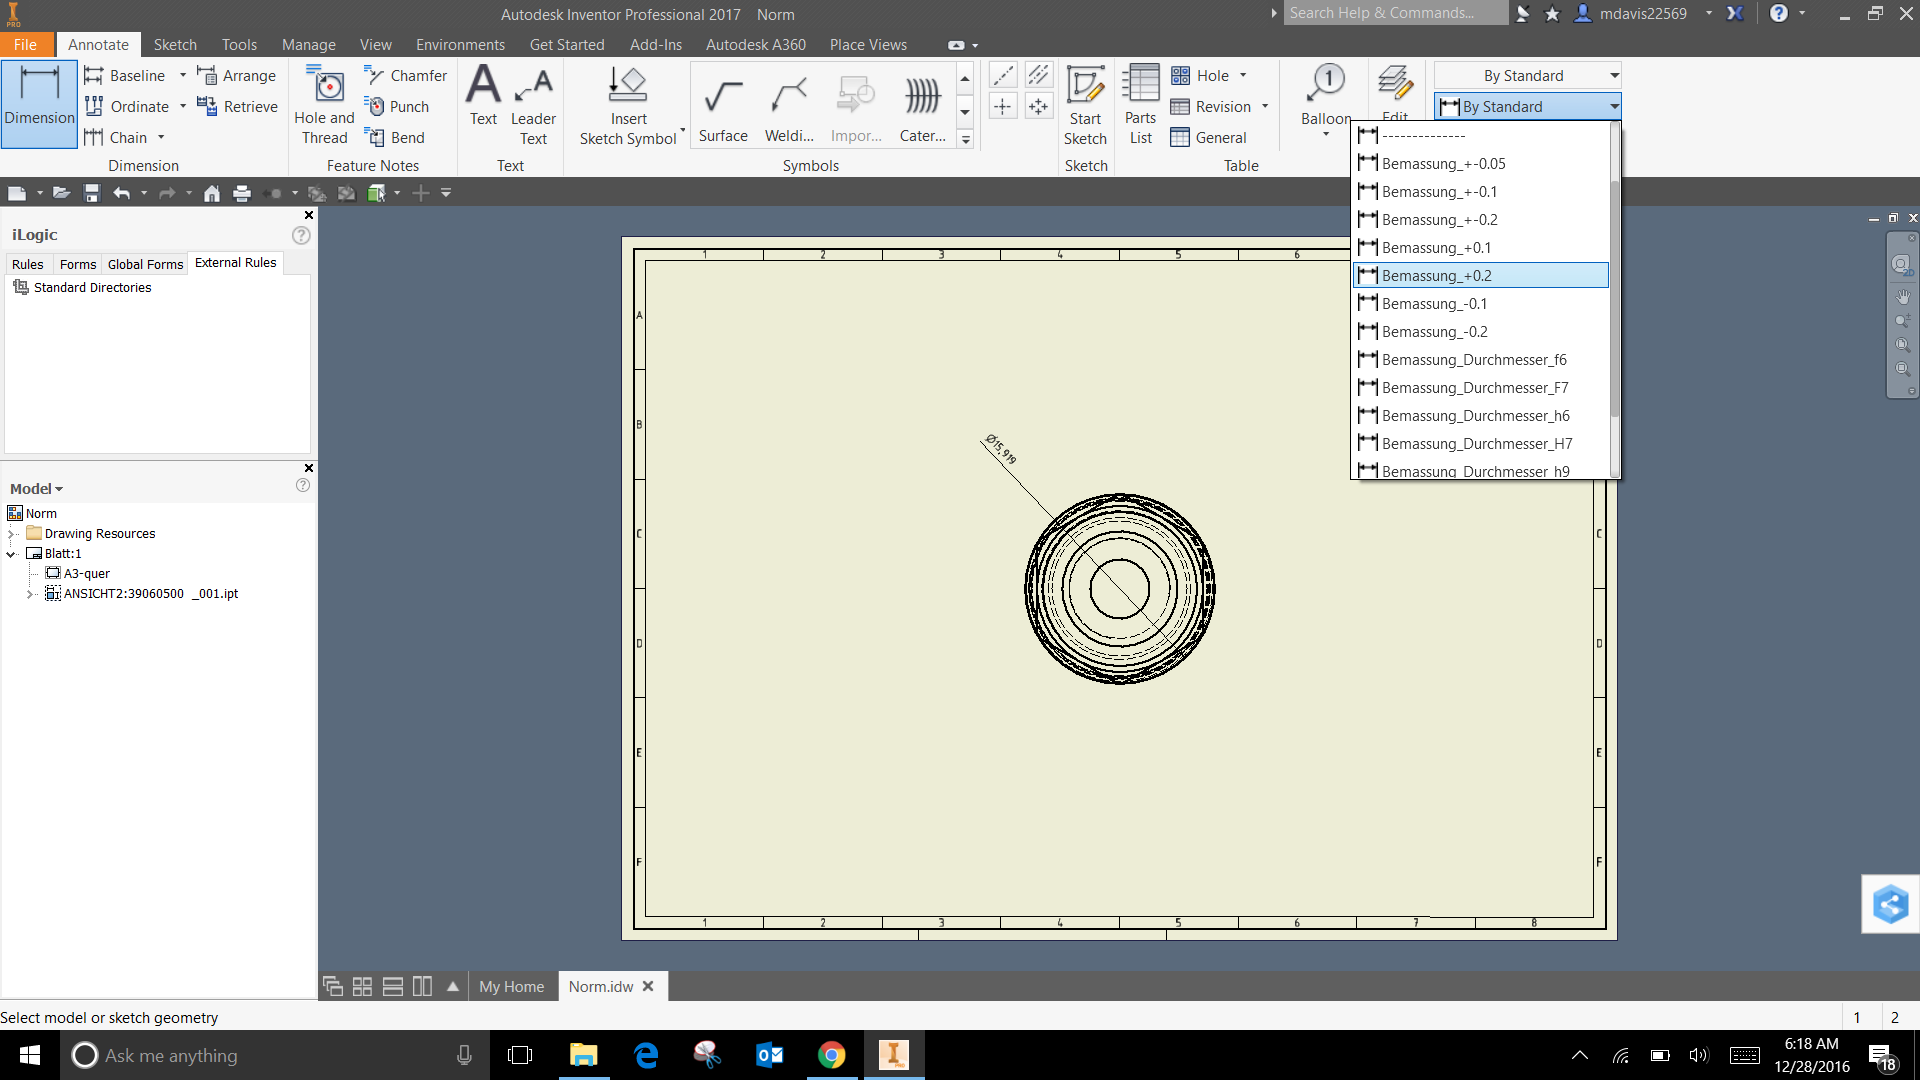Expand the Blatt:1 tree node
Viewport: 1920px width, 1080px height.
click(12, 554)
